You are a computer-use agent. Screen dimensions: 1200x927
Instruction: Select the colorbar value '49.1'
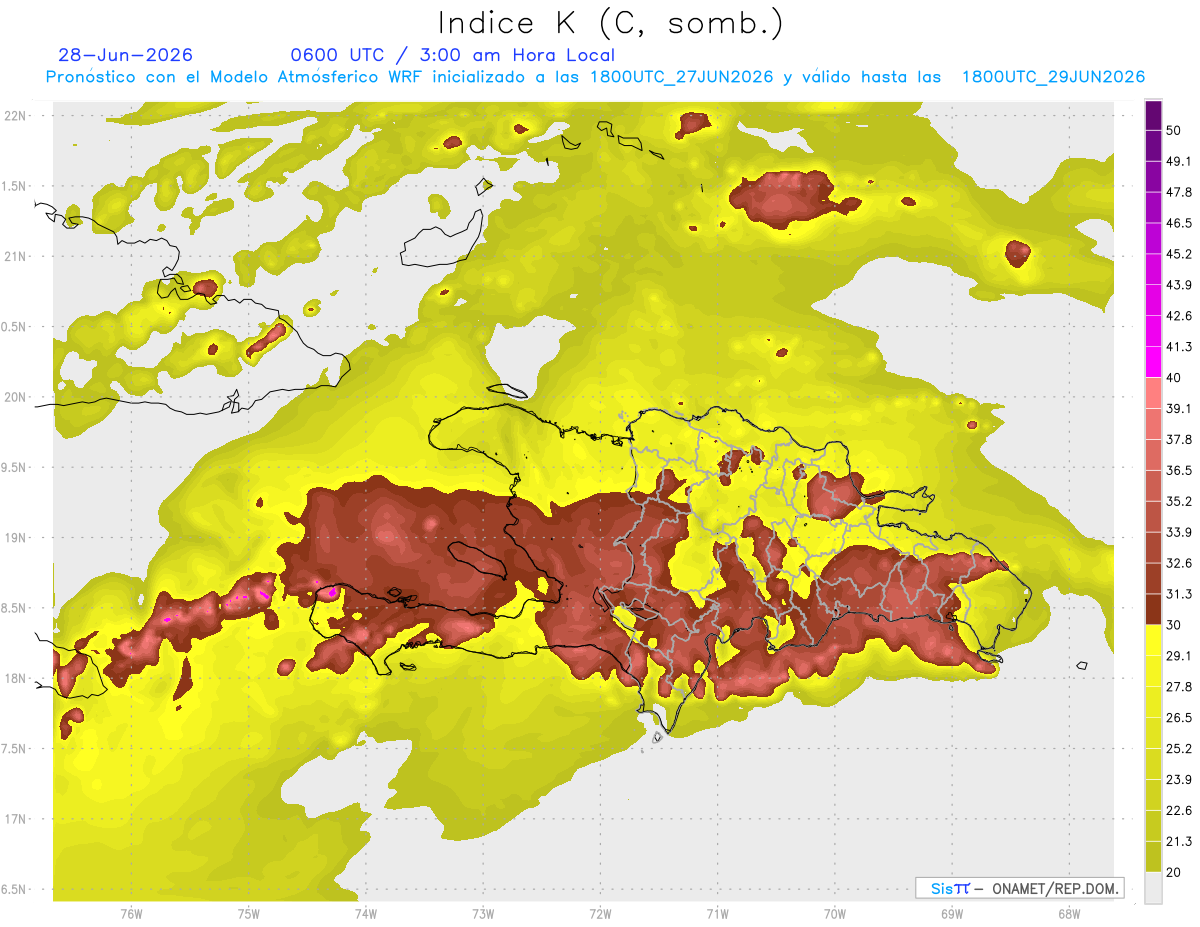(1179, 161)
